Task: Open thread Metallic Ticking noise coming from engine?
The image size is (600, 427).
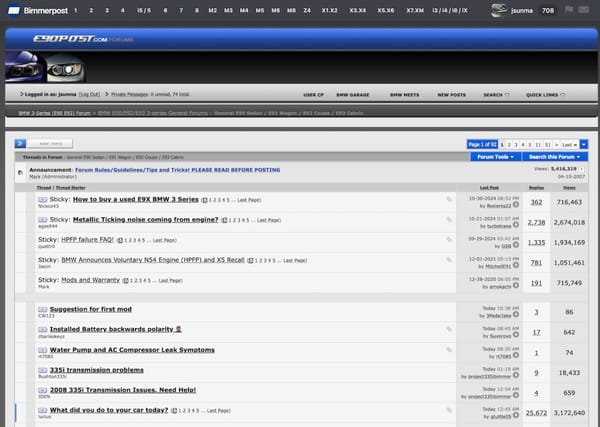Action: (x=145, y=220)
